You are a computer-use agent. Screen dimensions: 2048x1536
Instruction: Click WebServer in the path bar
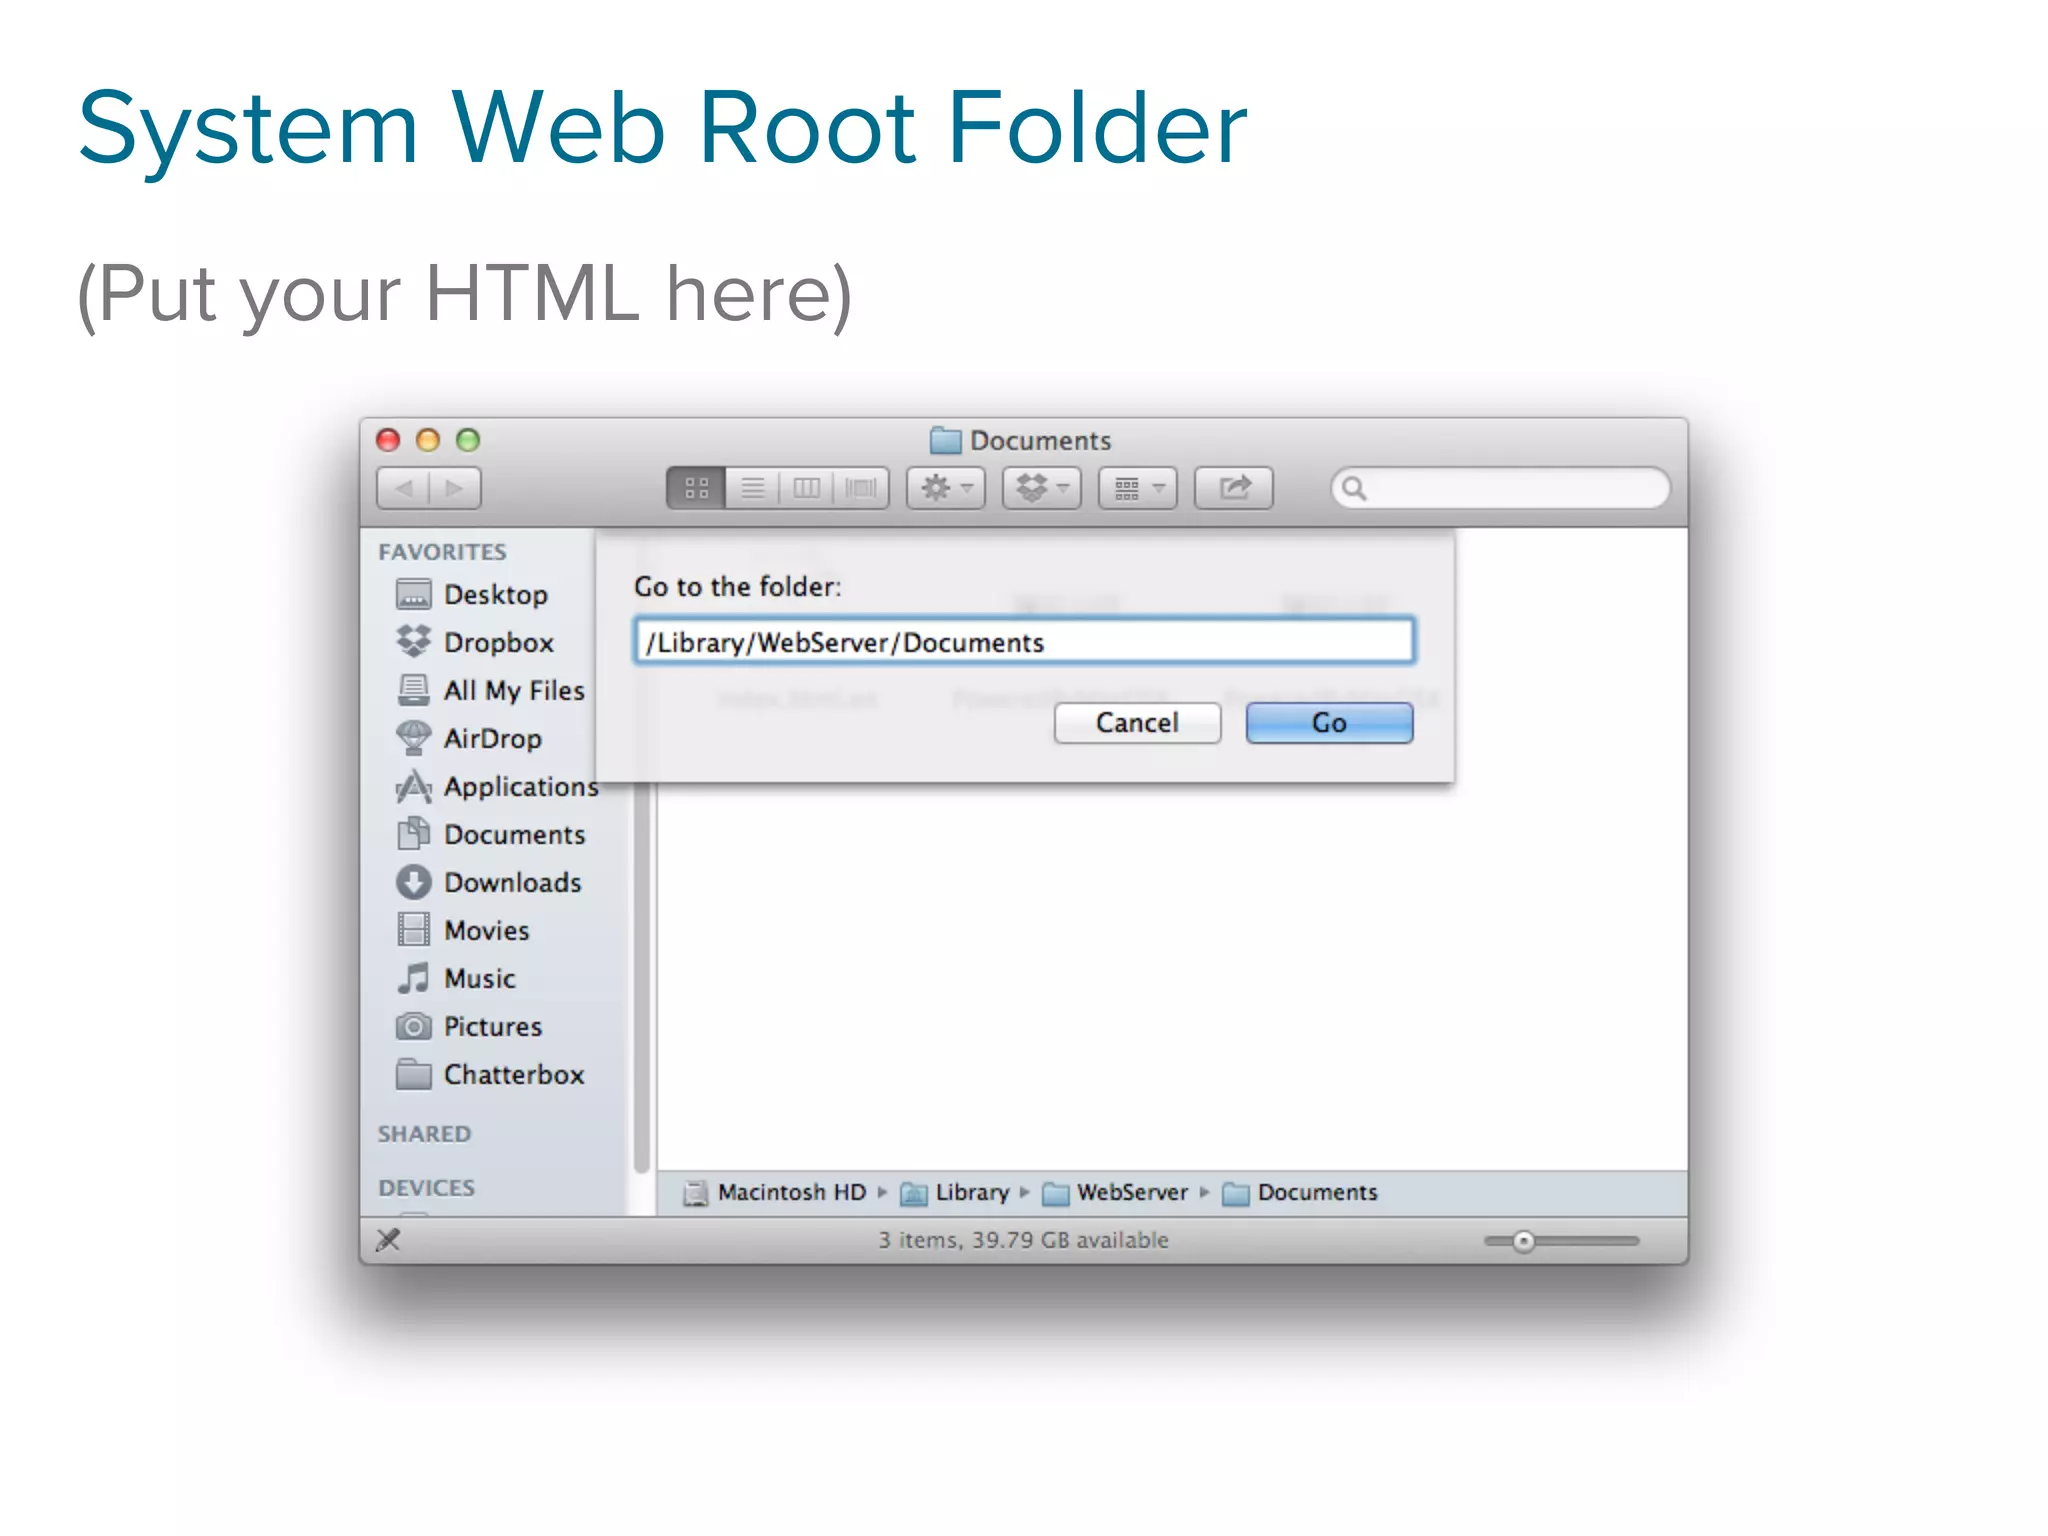(1132, 1192)
